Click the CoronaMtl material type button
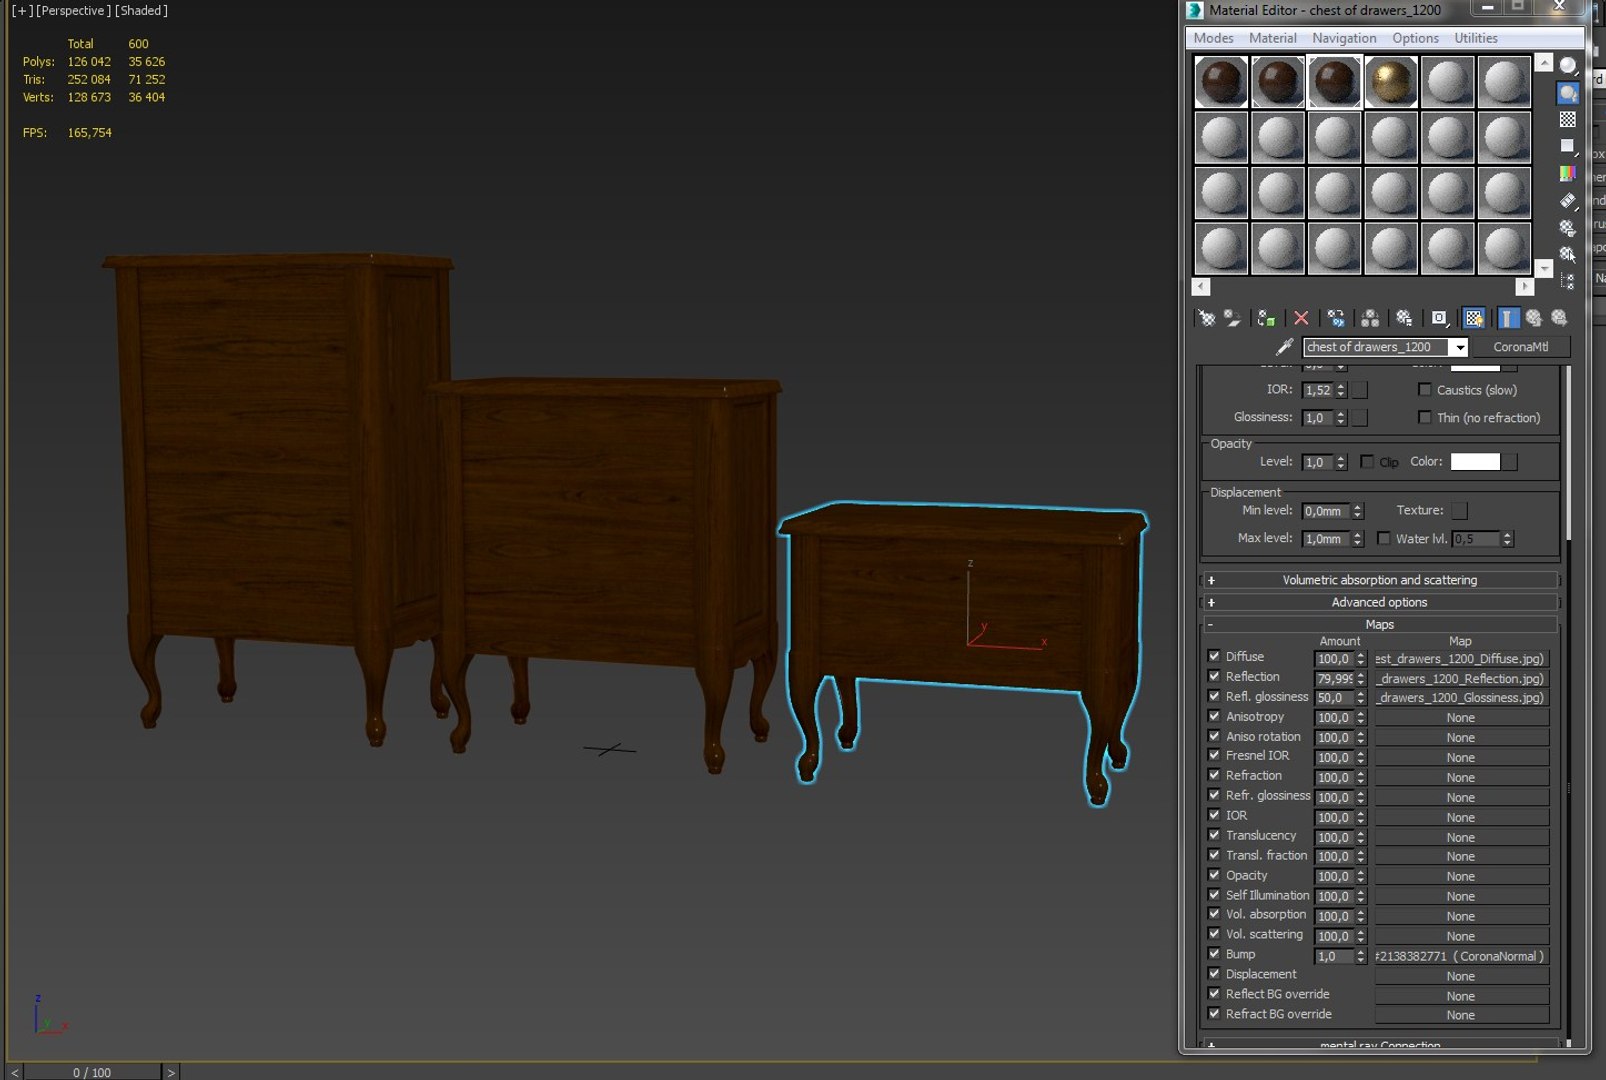 [x=1520, y=347]
